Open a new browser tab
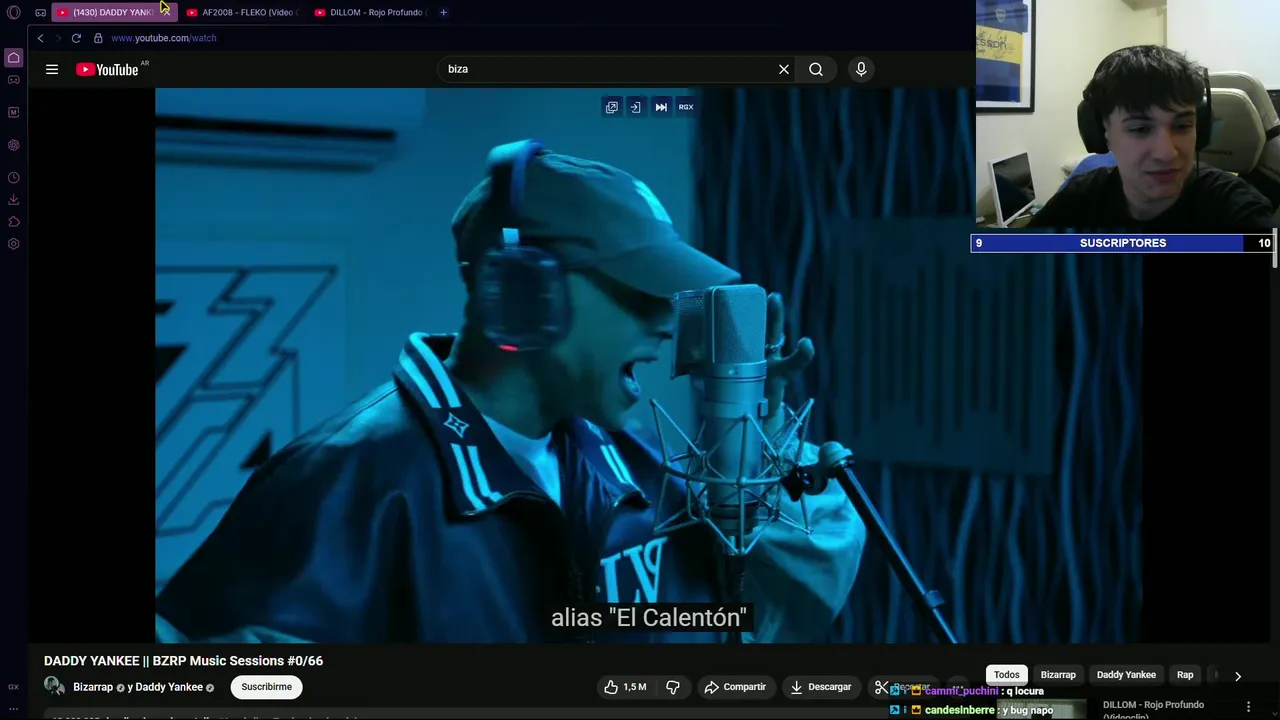 (443, 12)
